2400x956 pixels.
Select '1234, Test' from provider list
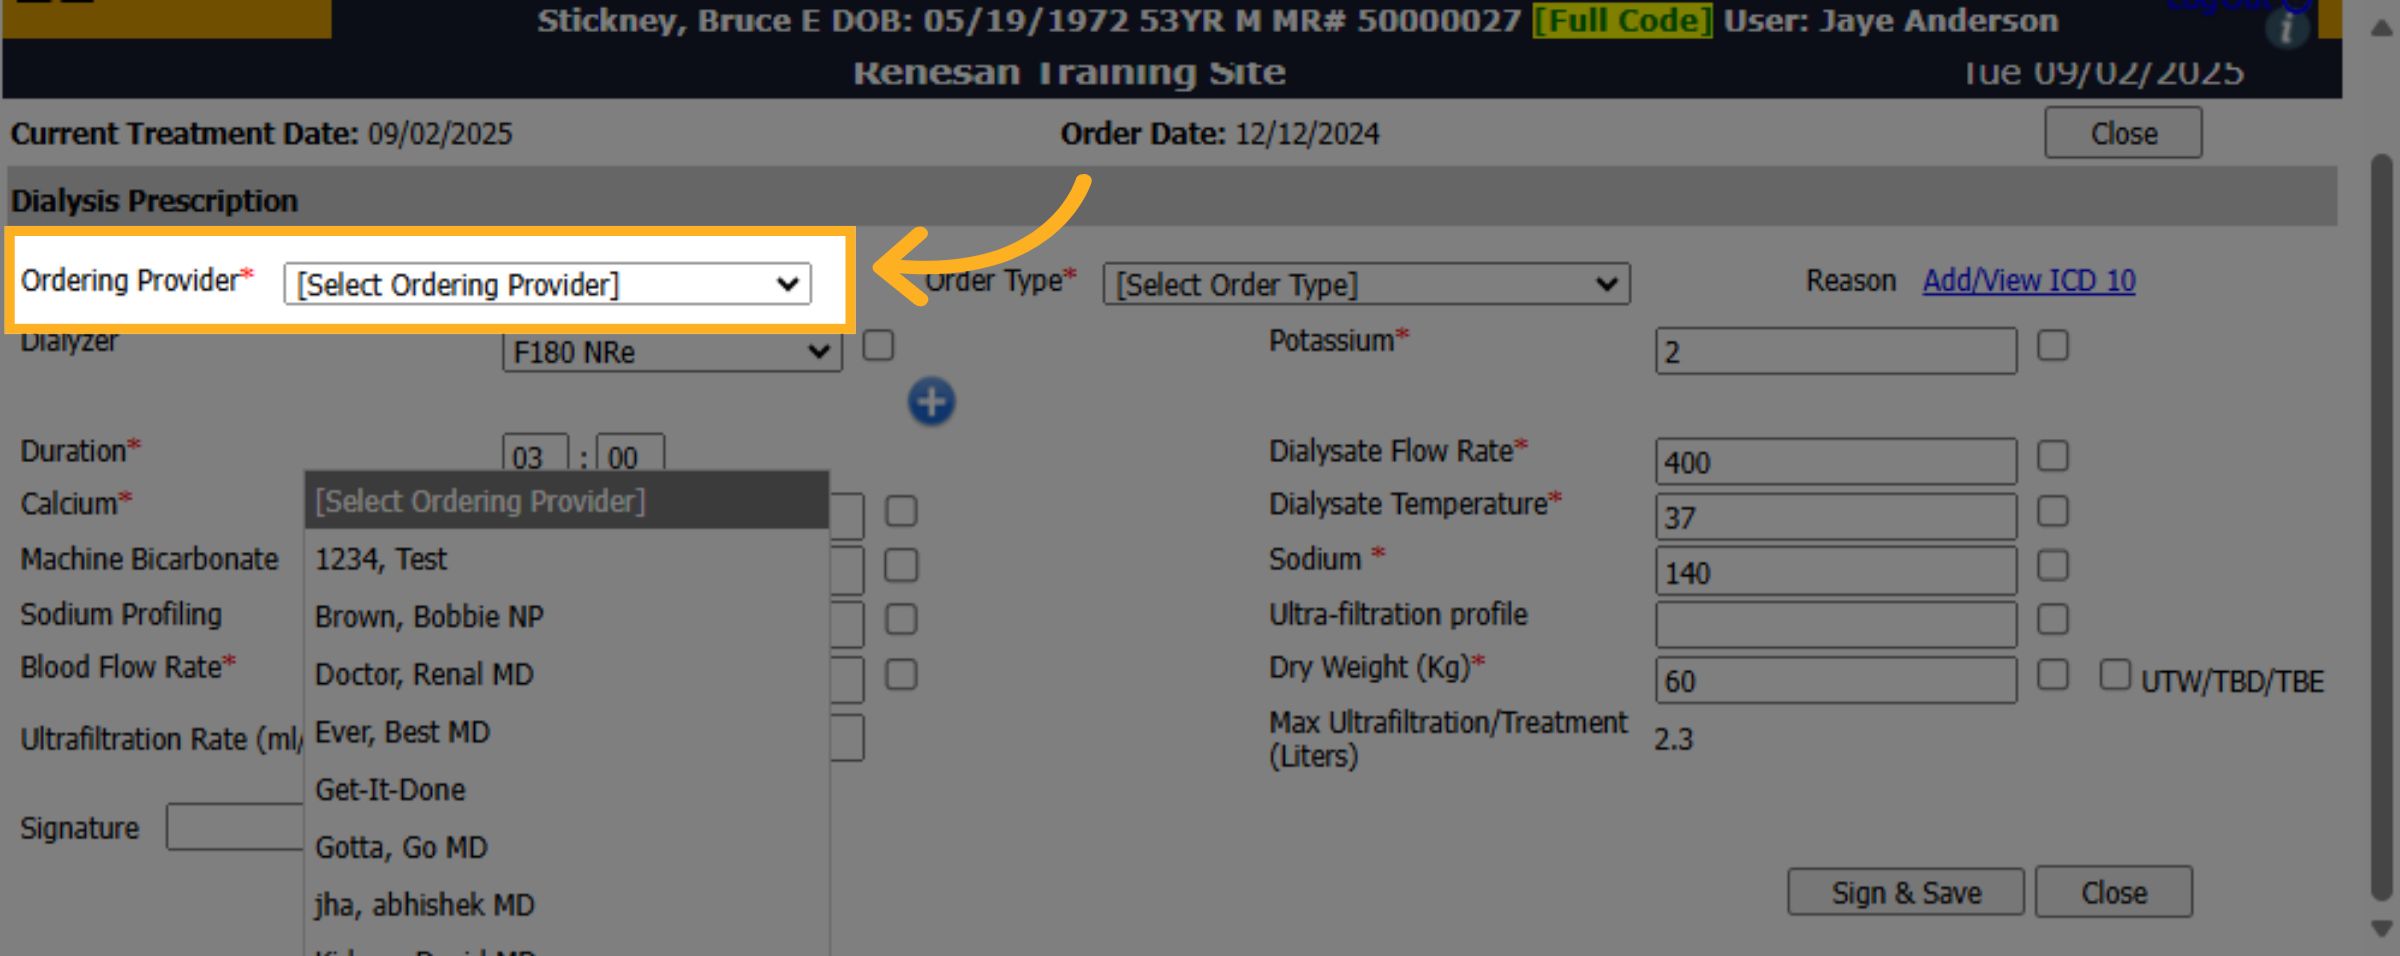click(567, 559)
